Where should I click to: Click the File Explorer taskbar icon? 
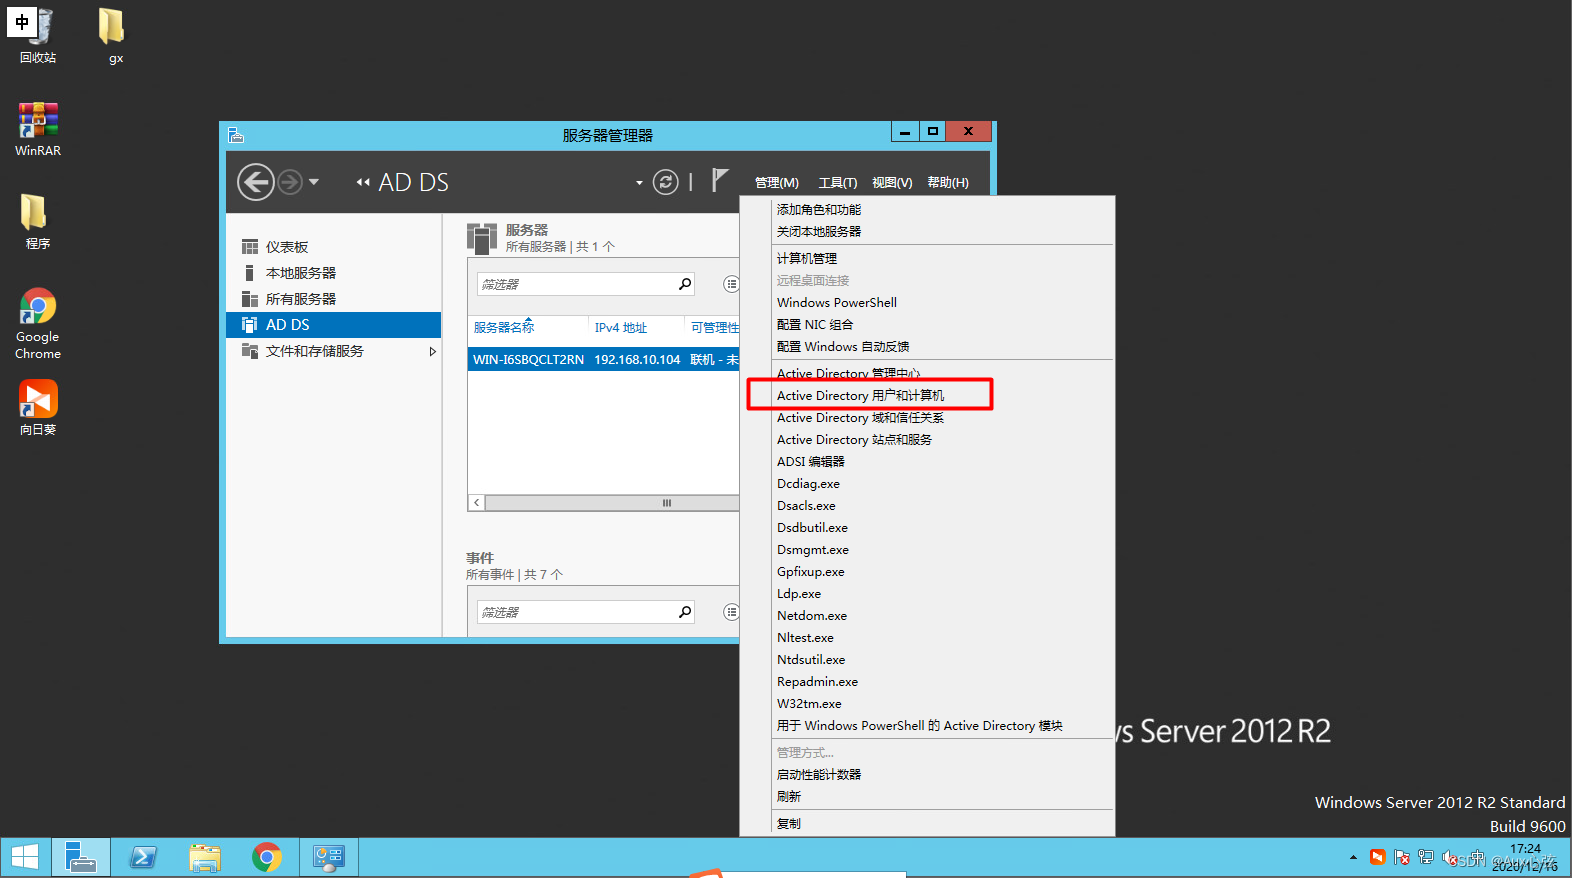click(x=205, y=857)
